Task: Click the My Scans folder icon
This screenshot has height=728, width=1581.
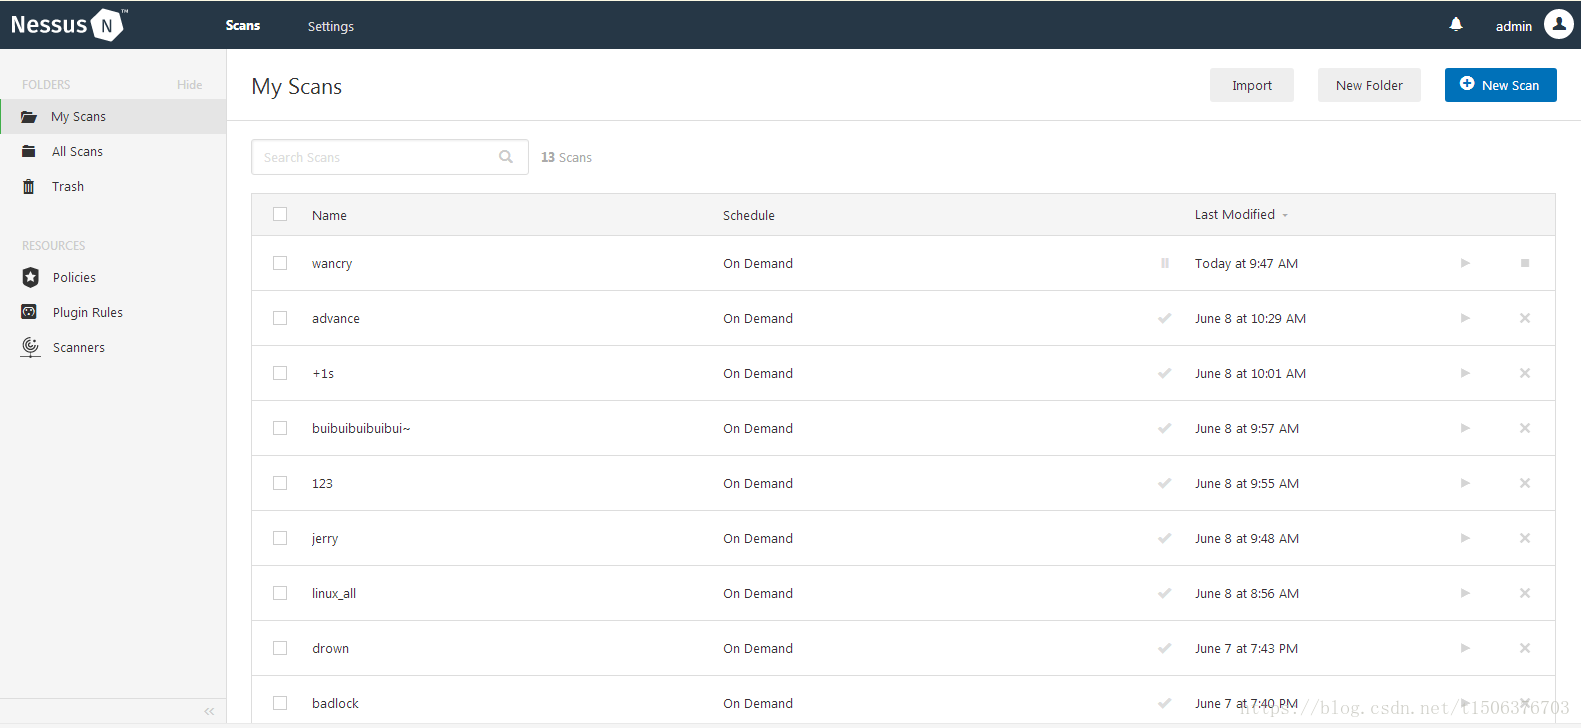Action: 29,117
